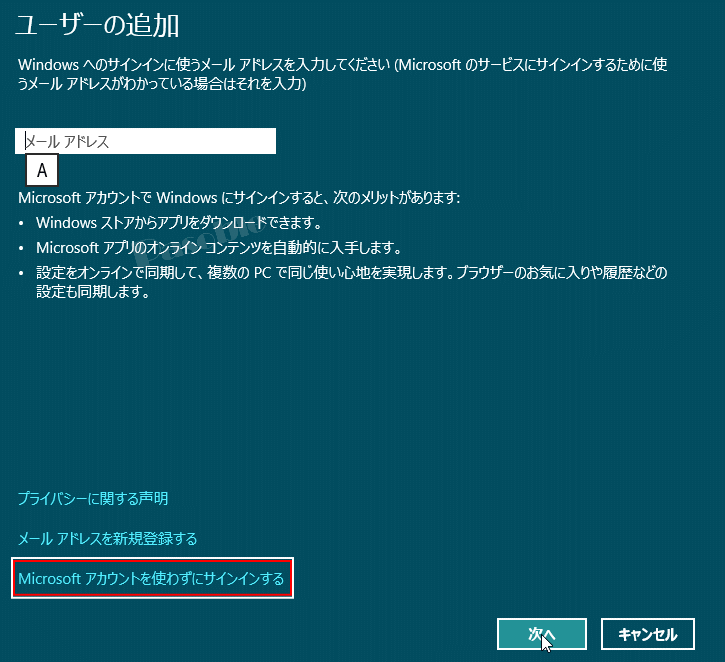Click the 設定をオンラインで同期して bullet text
This screenshot has width=725, height=662.
click(351, 282)
